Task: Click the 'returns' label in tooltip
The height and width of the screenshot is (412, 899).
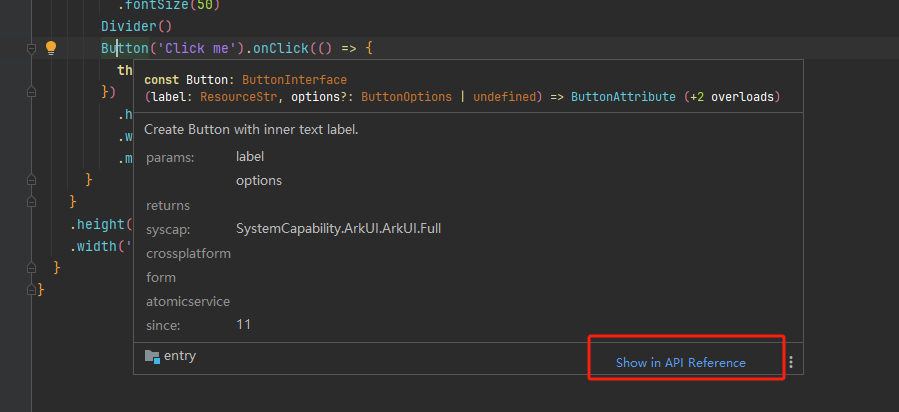Action: [x=168, y=205]
